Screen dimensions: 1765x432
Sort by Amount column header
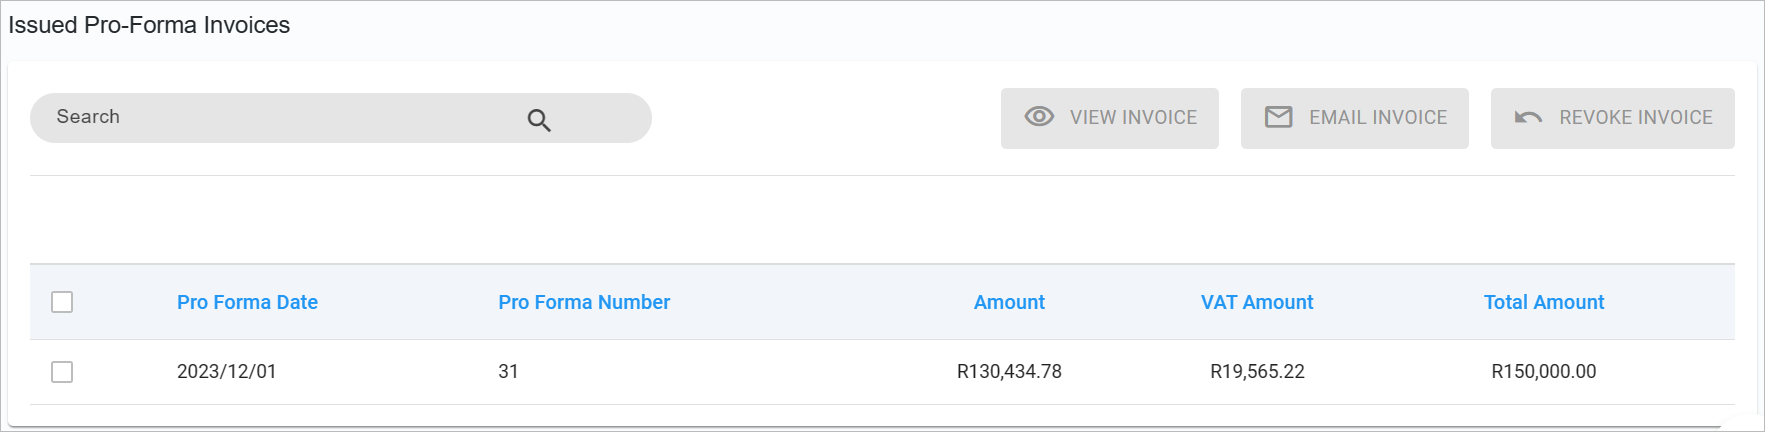1009,302
